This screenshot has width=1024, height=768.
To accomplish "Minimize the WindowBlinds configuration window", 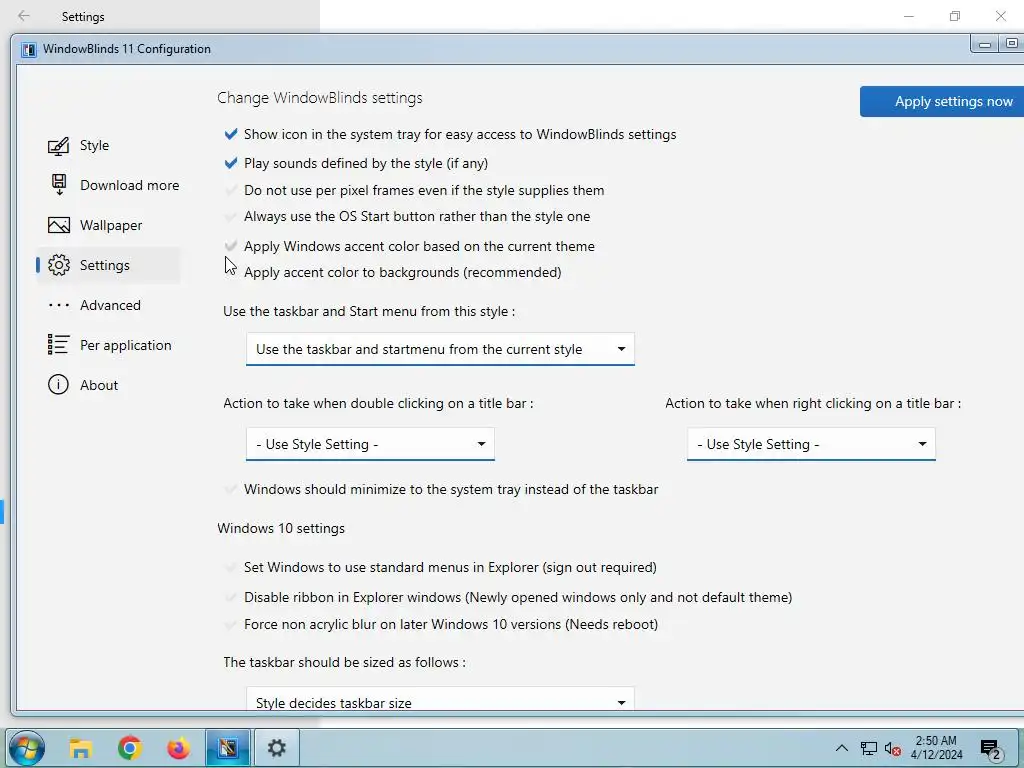I will (x=985, y=44).
